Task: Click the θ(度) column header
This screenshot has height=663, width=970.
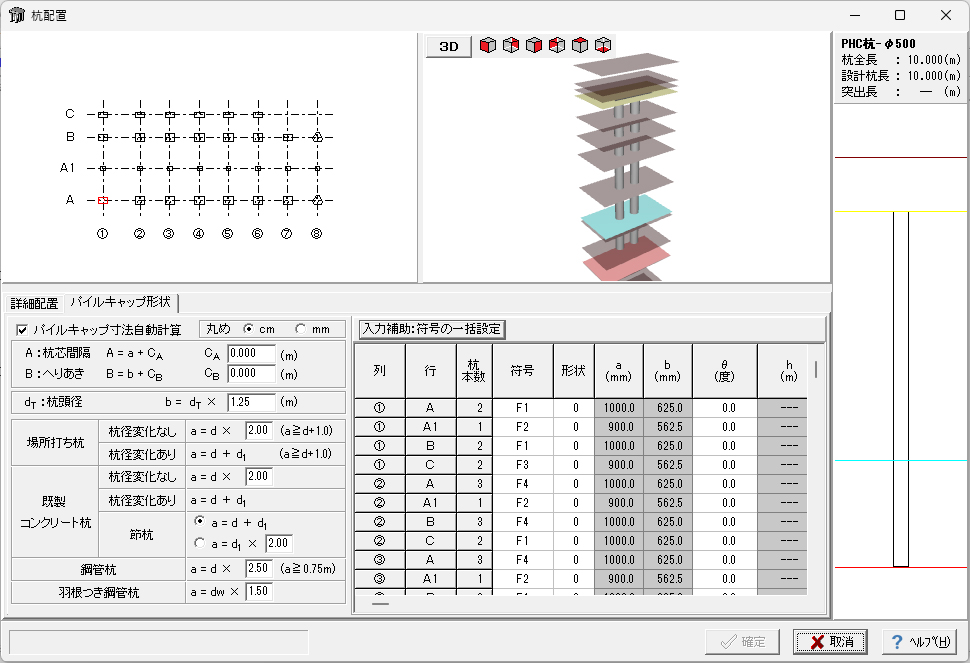Action: tap(724, 370)
